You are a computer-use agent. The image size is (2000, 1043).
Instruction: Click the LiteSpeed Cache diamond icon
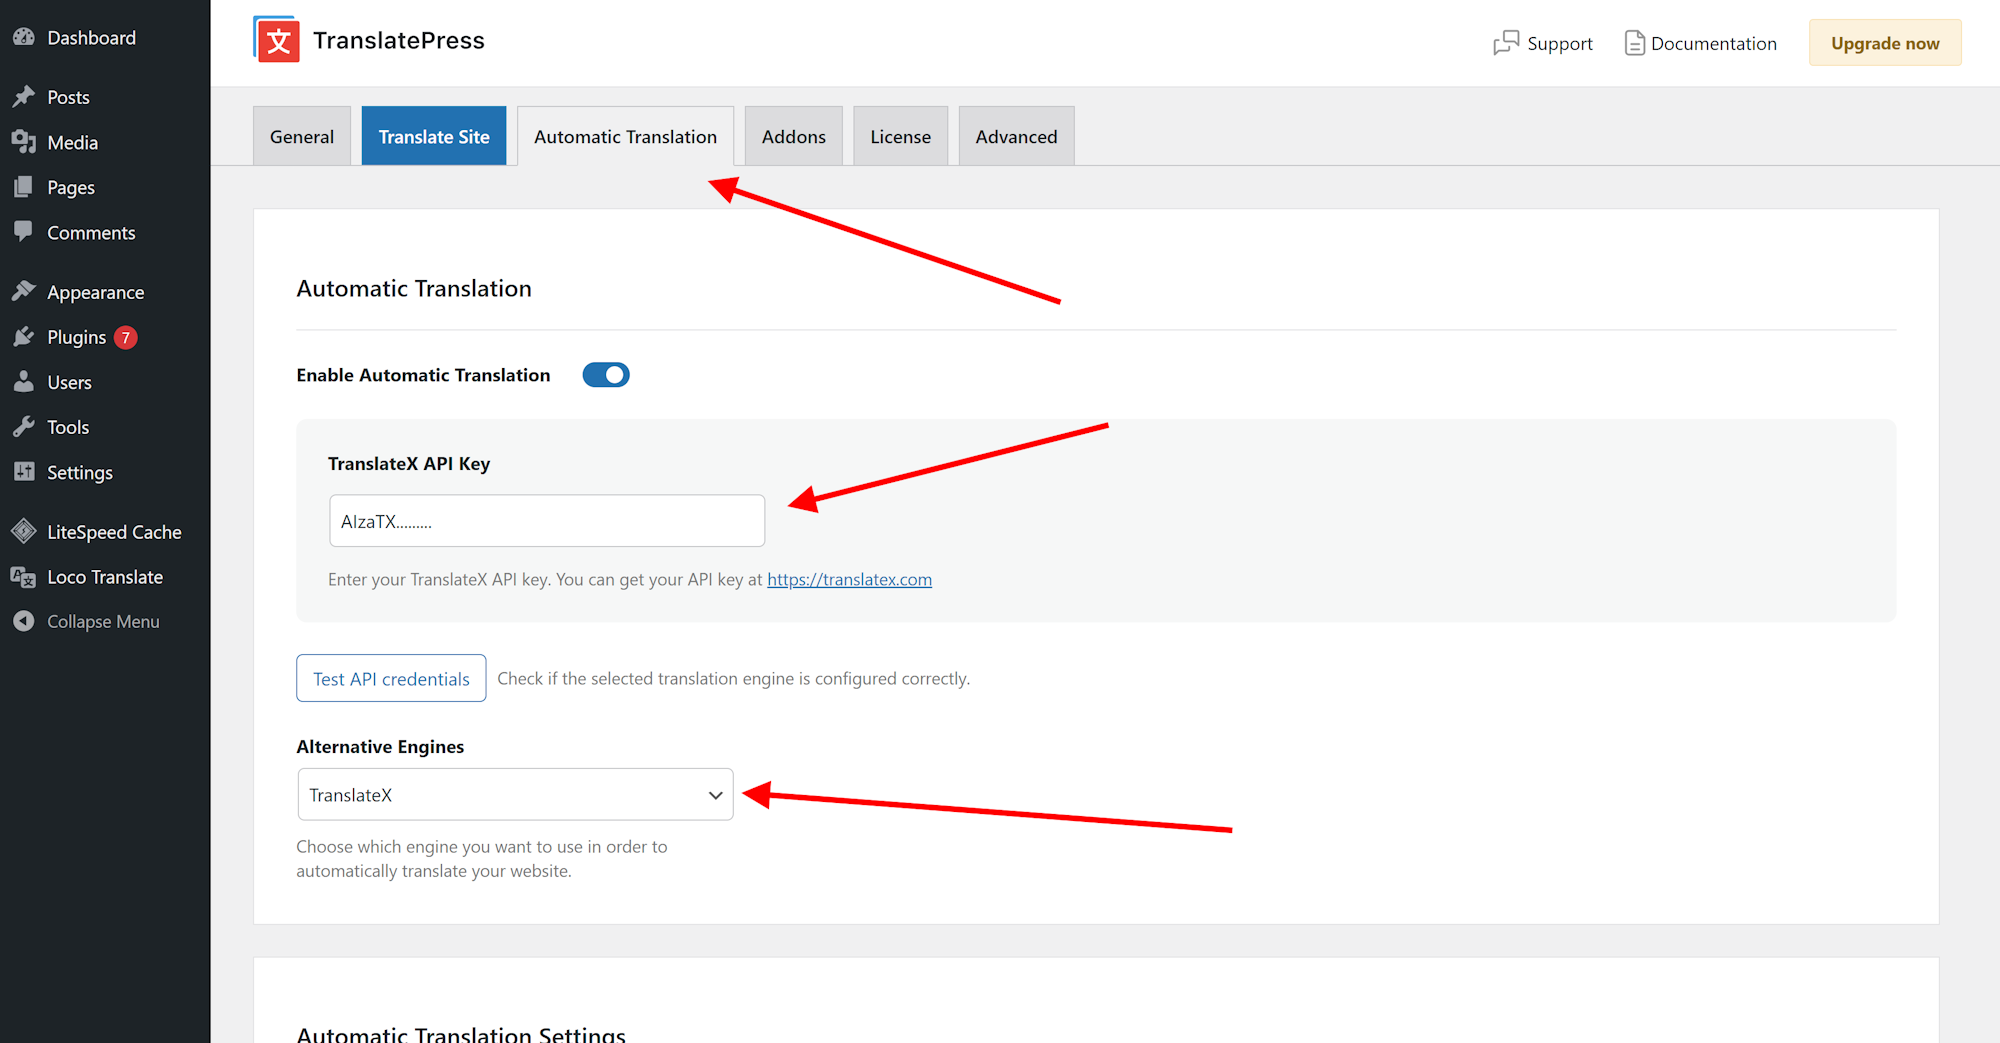point(24,531)
